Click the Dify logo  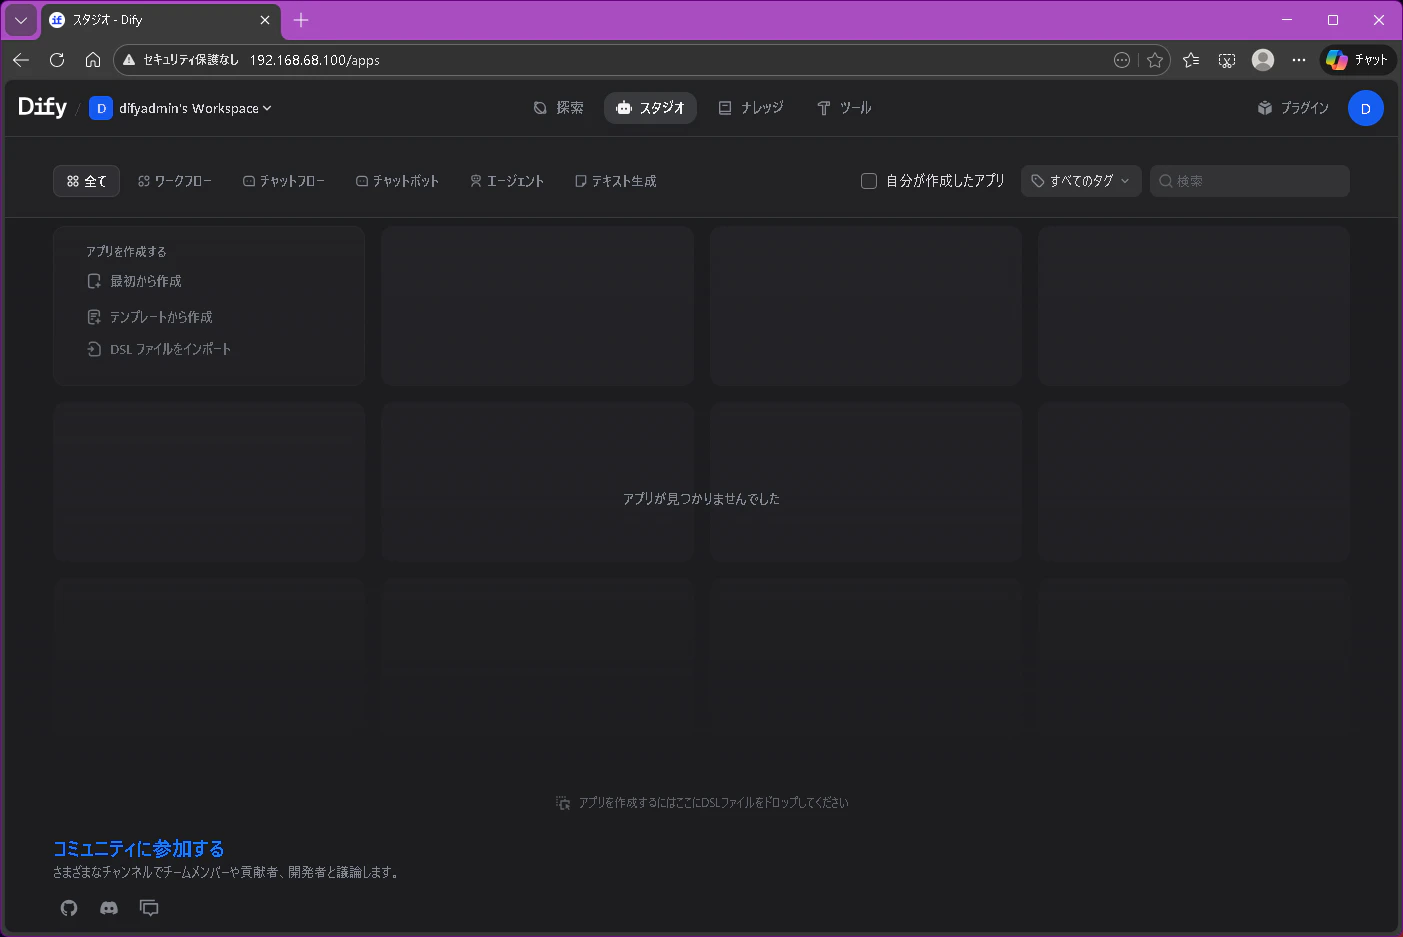42,107
